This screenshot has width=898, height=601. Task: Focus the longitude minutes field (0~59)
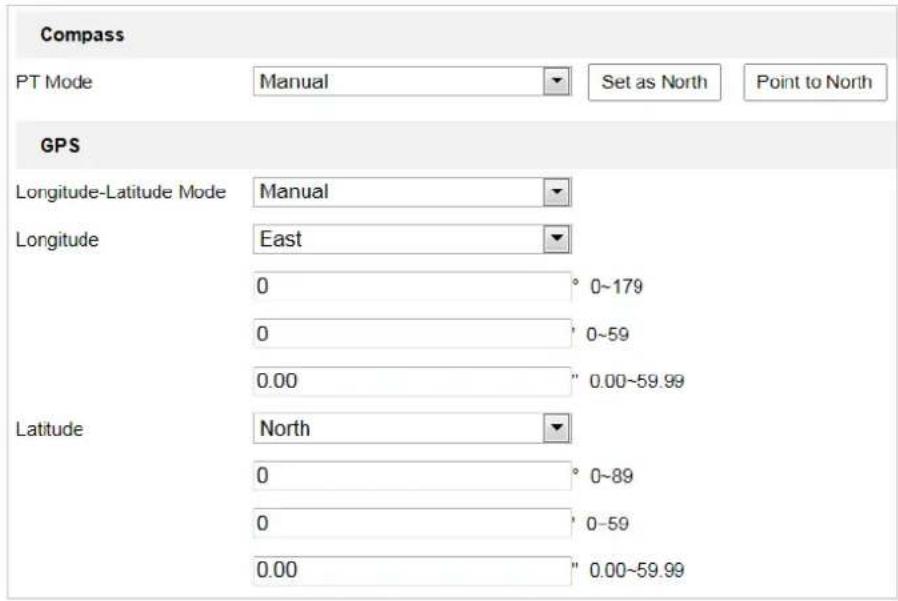pos(412,333)
